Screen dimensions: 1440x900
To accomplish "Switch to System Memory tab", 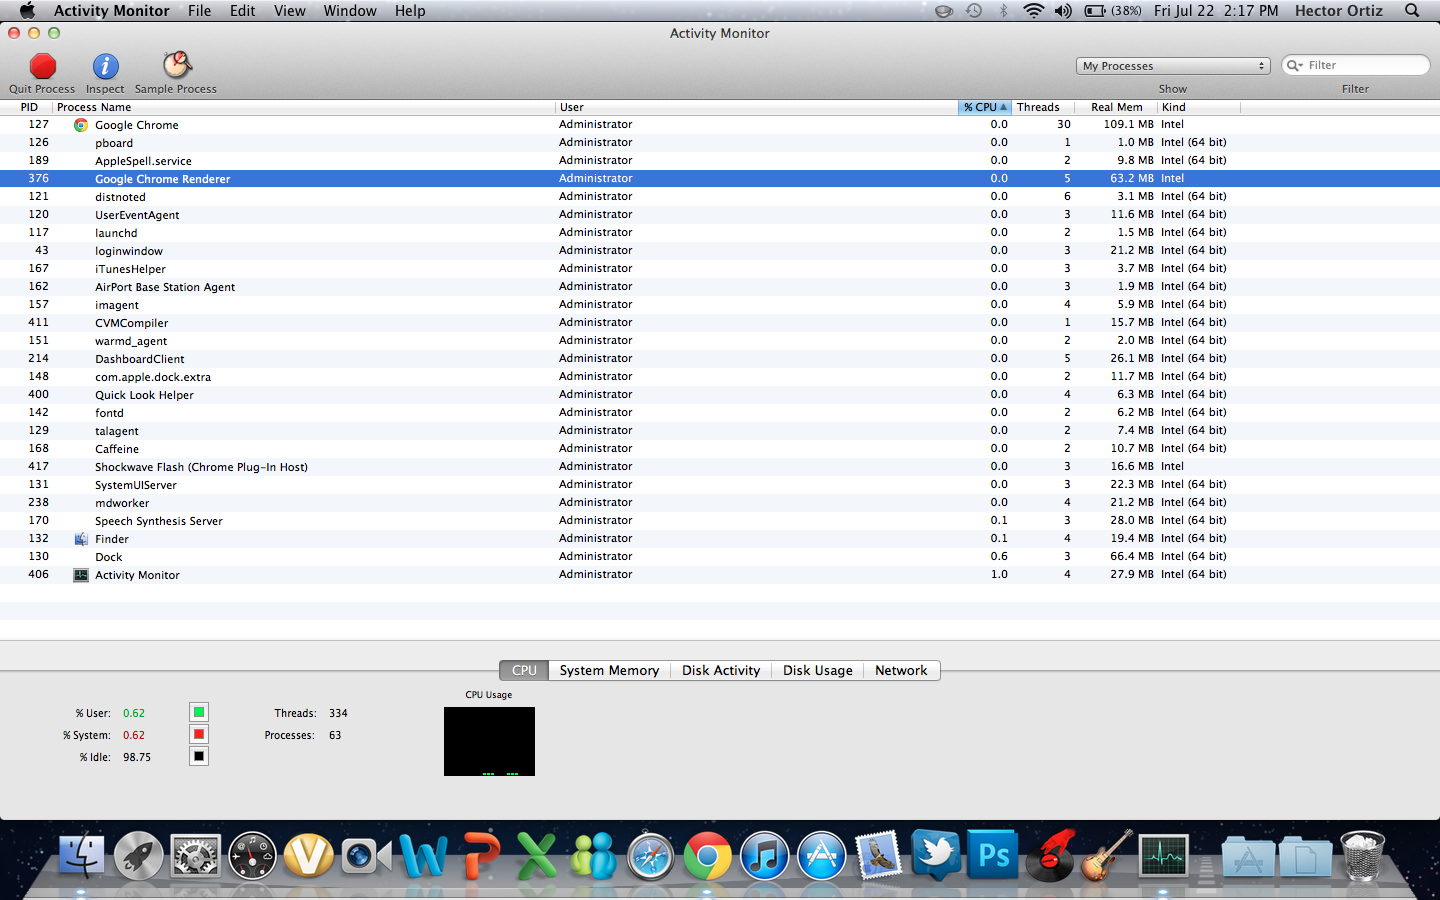I will [x=609, y=671].
